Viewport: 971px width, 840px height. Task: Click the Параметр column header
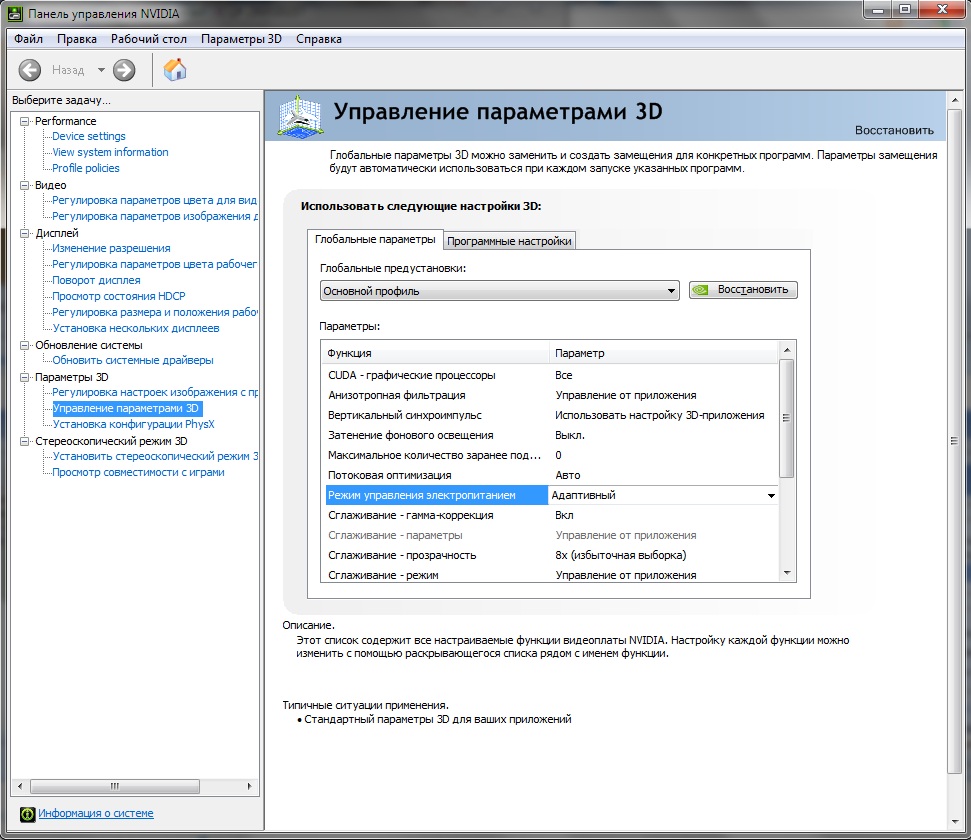663,353
